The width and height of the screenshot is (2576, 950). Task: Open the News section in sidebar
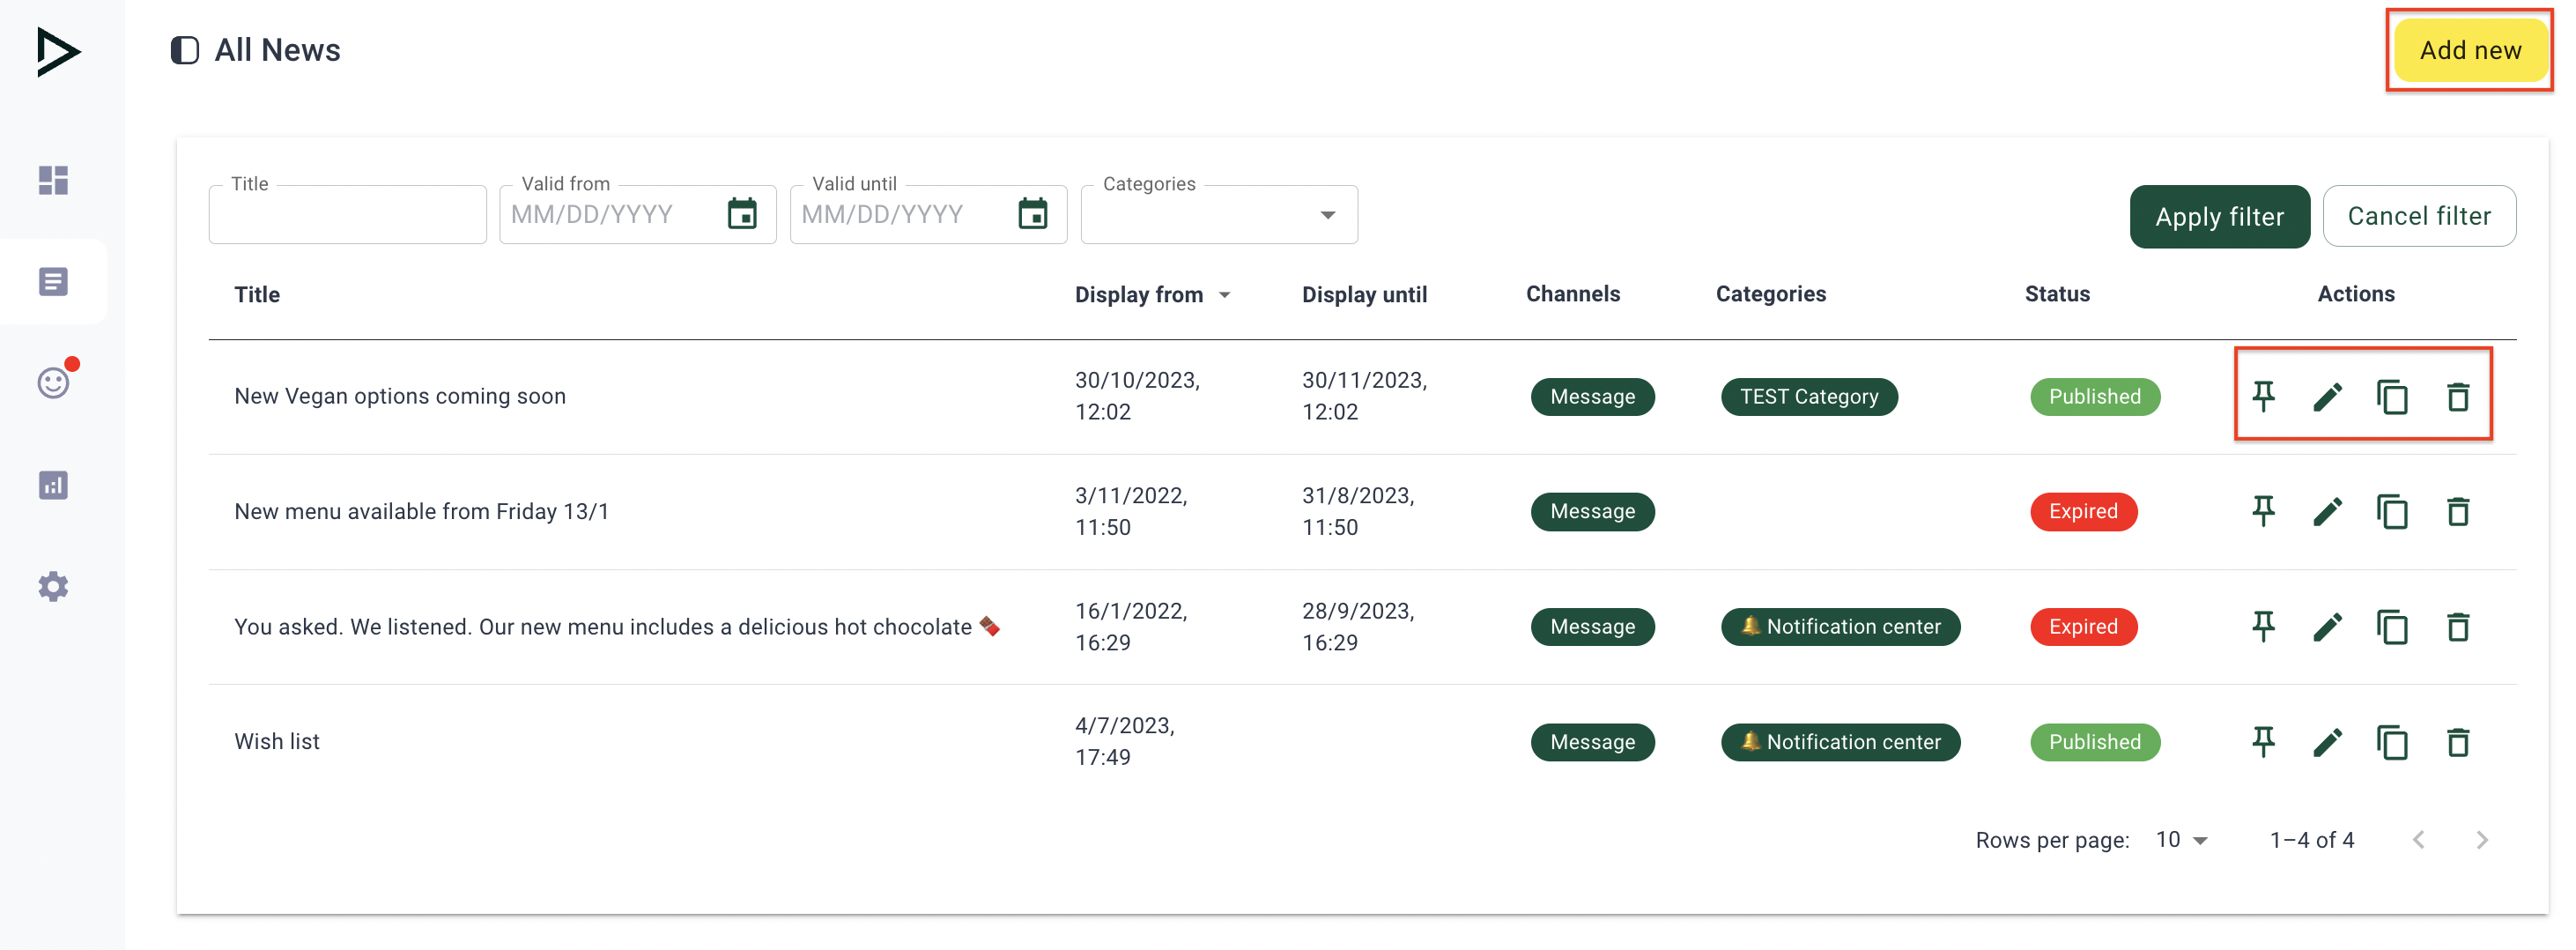[x=53, y=282]
